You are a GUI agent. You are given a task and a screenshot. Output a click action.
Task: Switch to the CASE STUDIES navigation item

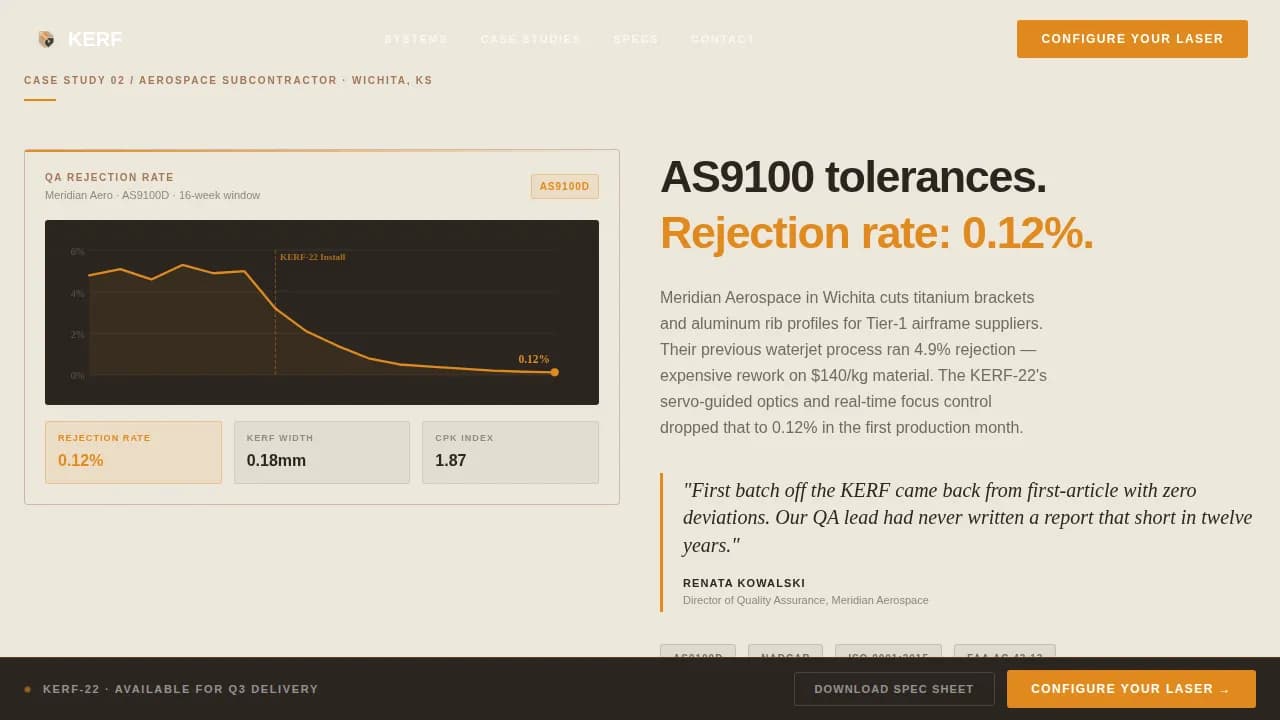point(530,39)
